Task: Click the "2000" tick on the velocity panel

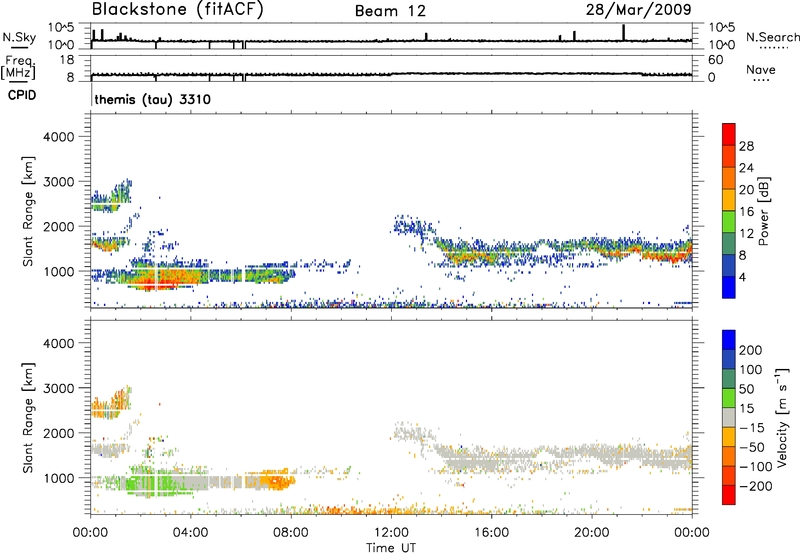Action: tap(59, 433)
